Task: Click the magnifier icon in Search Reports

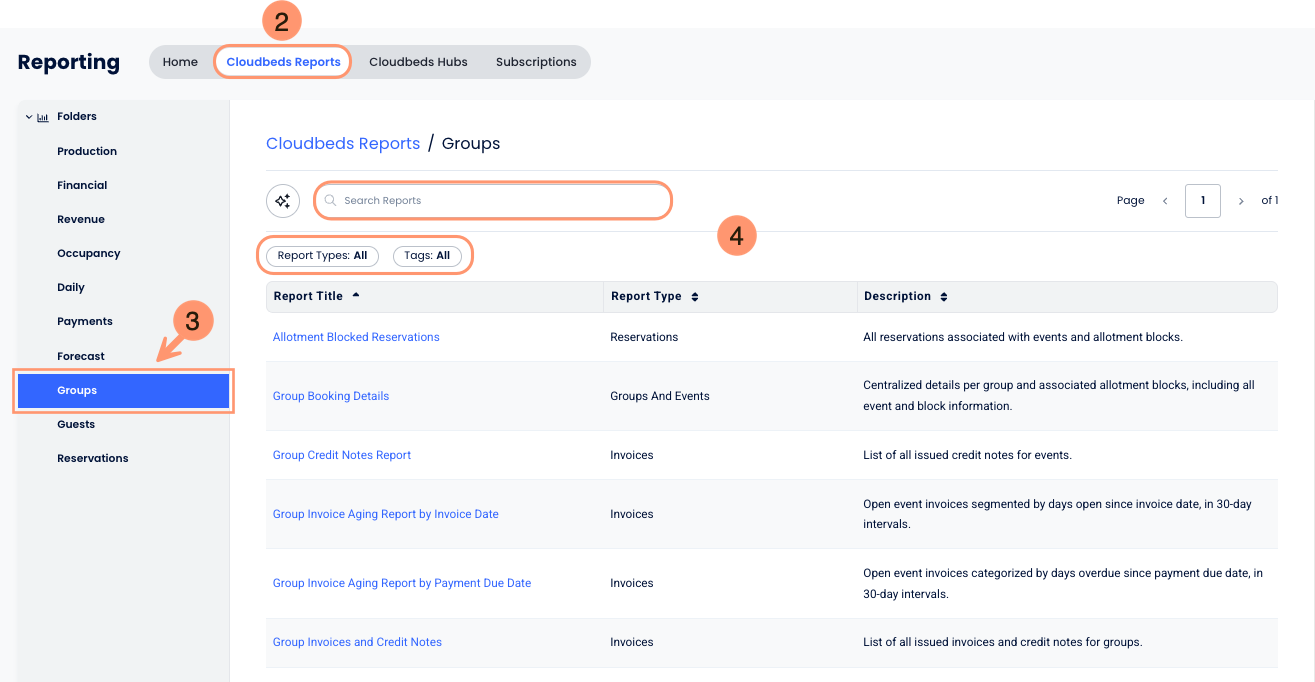Action: [330, 200]
